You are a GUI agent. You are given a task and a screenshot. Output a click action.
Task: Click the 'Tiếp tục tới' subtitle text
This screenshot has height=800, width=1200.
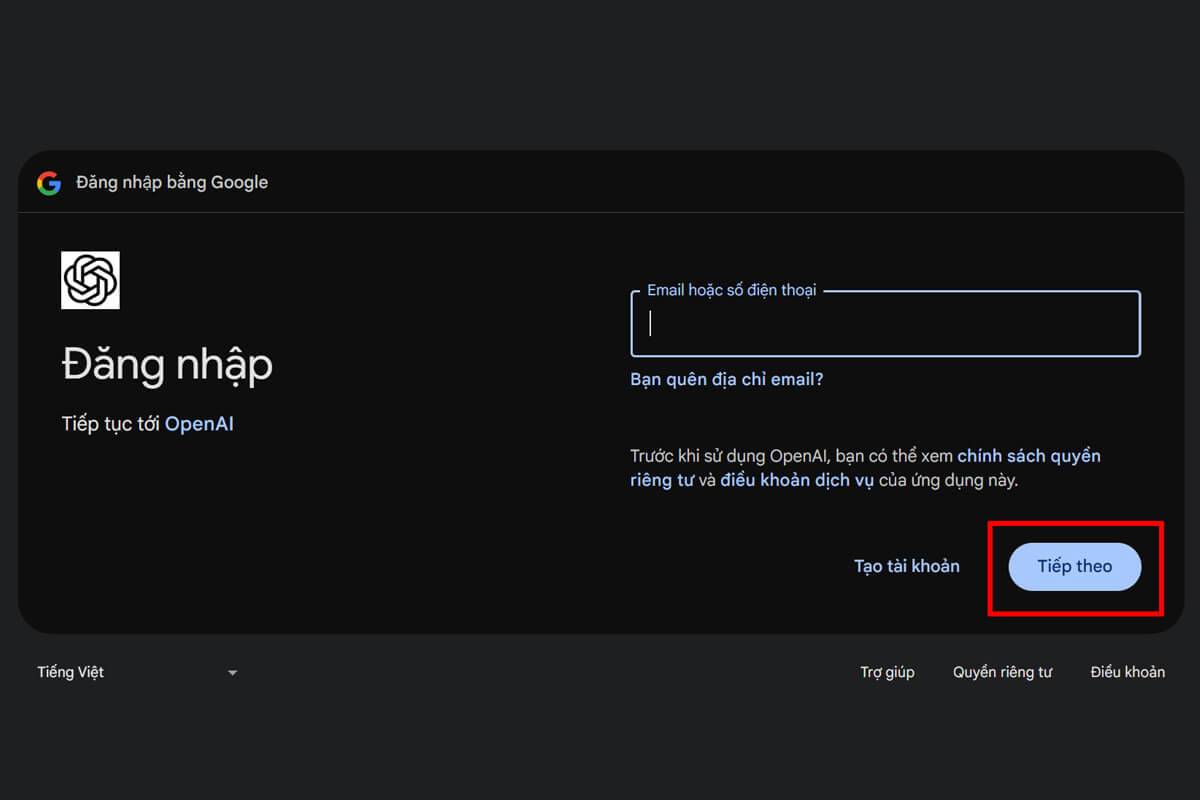[x=111, y=424]
